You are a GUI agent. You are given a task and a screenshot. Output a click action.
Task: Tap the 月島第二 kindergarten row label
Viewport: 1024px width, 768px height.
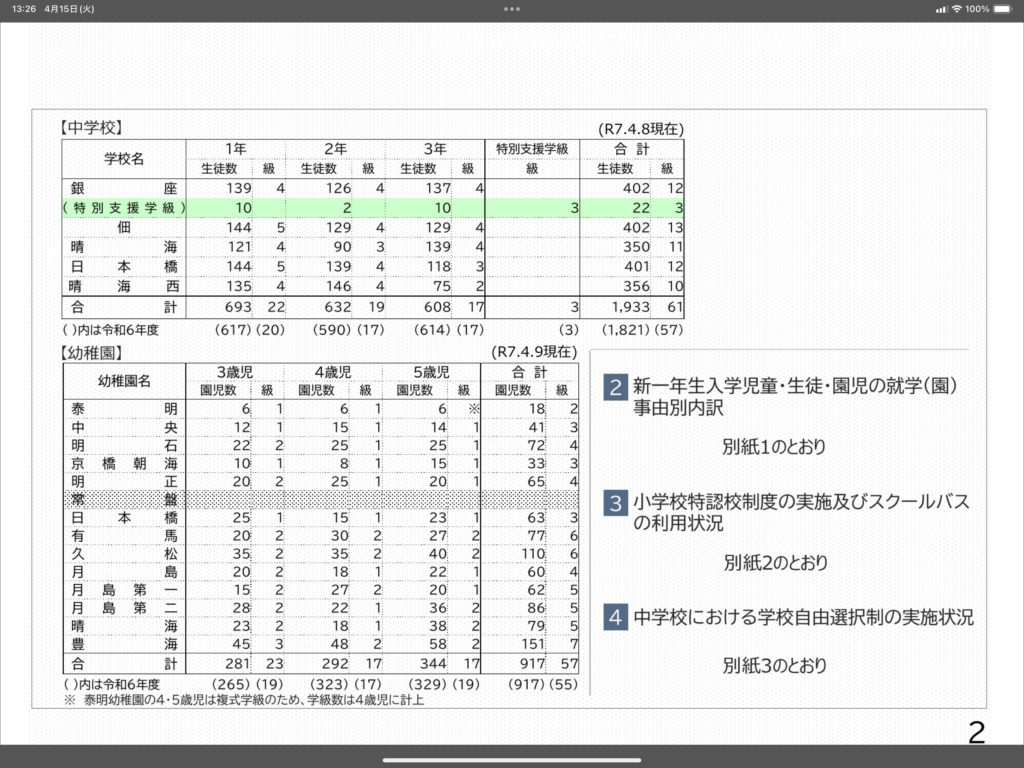tap(124, 608)
